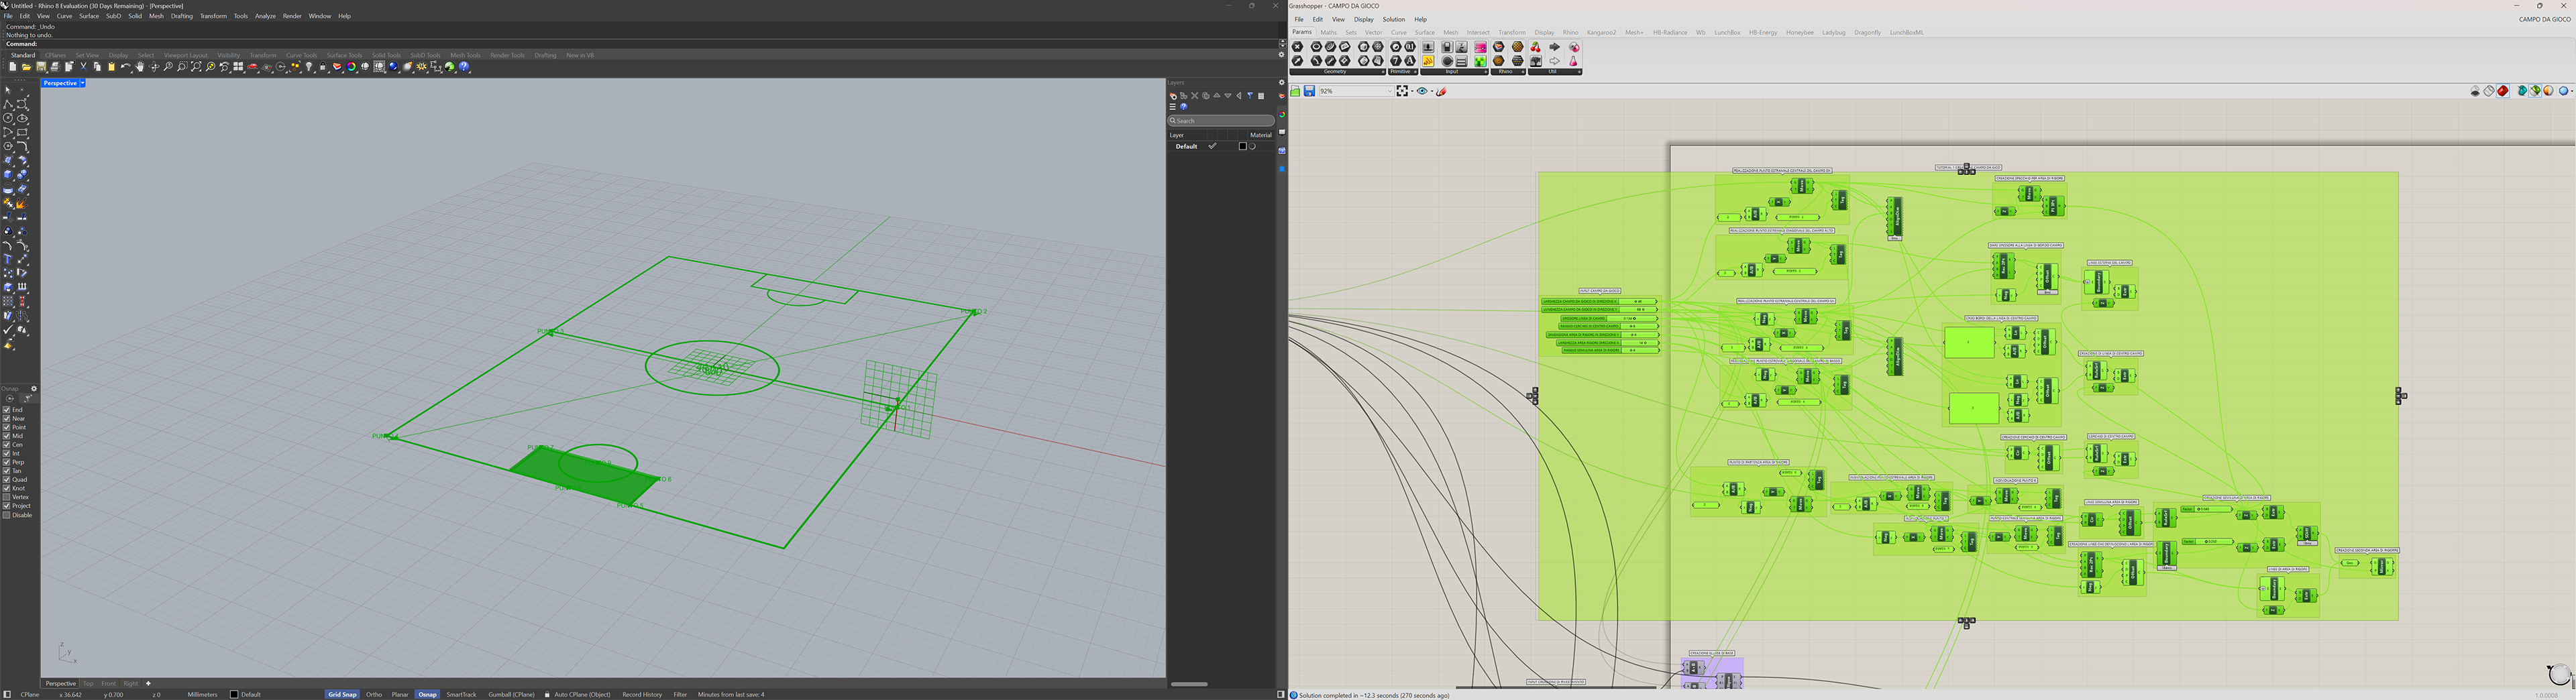Screen dimensions: 2576x700
Task: Toggle Grid Snap in the status bar
Action: (x=342, y=694)
